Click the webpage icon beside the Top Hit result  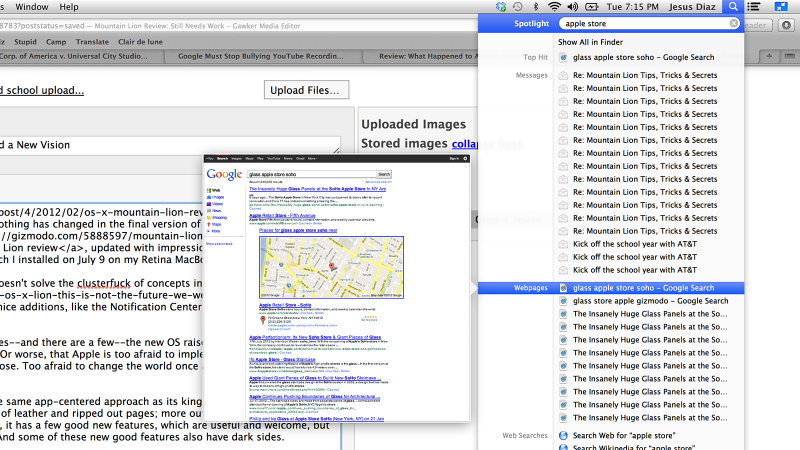563,58
